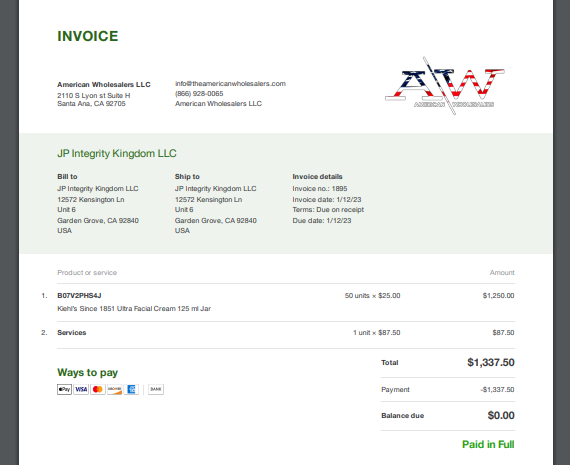Click the American Express card icon
The image size is (570, 465).
(x=131, y=389)
